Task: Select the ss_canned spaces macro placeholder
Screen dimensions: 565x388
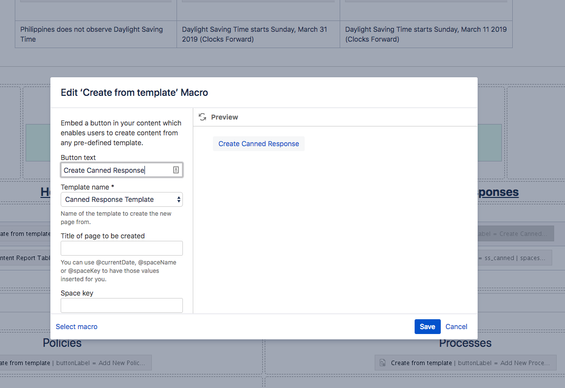Action: click(515, 258)
